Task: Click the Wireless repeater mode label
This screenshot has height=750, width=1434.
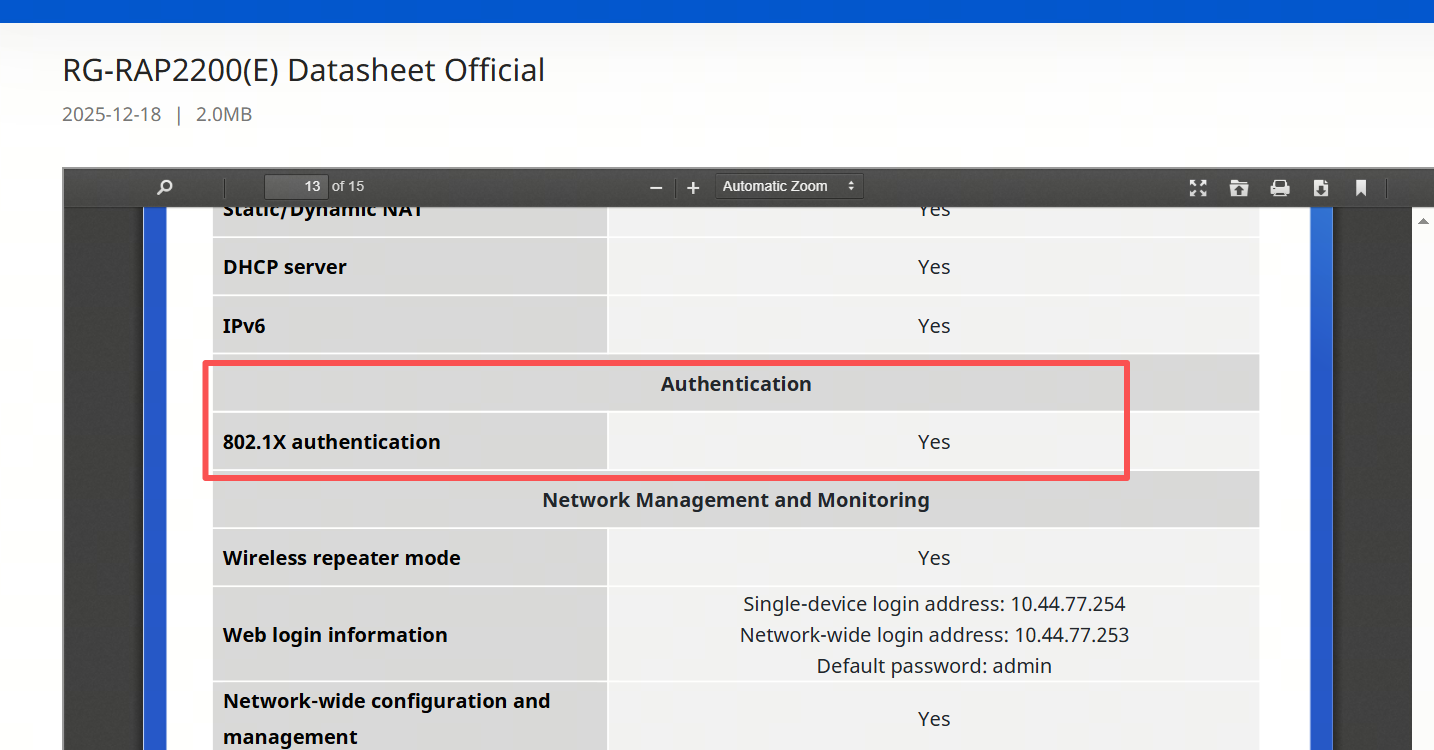Action: tap(341, 558)
